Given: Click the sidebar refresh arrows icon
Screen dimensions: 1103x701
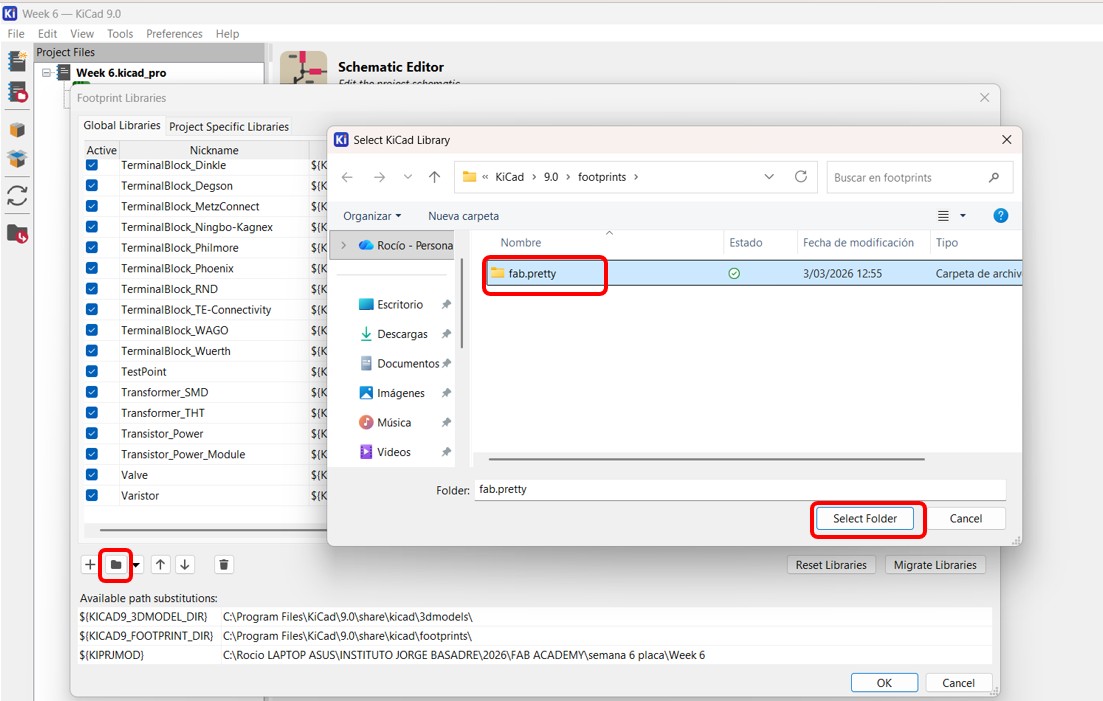Looking at the screenshot, I should (x=17, y=195).
